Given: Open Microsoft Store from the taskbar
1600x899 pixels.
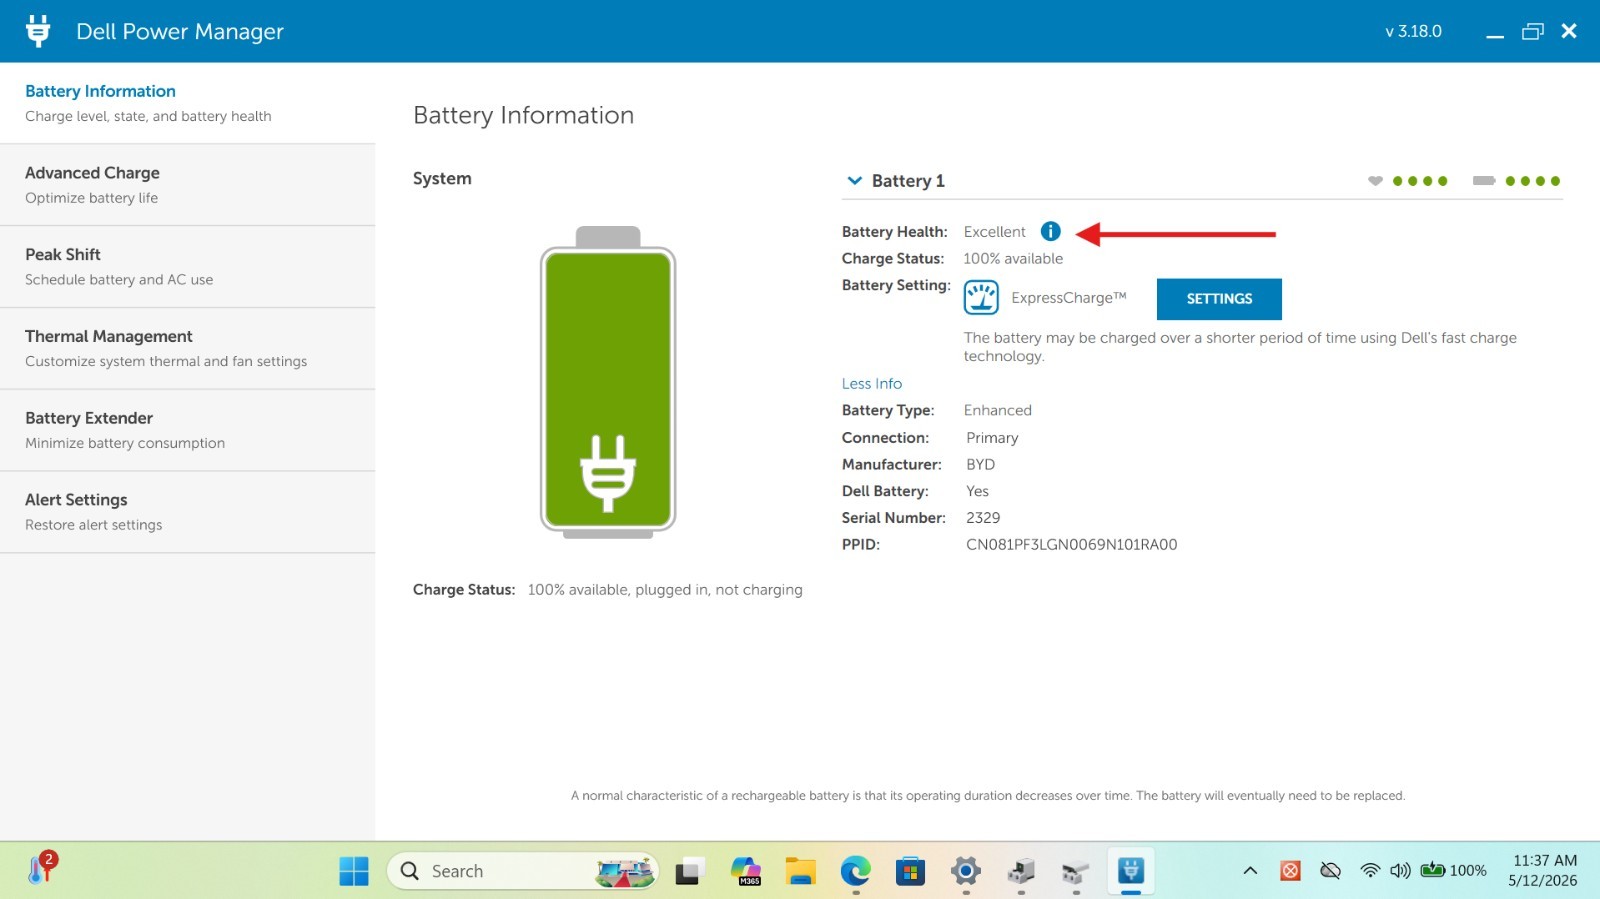Looking at the screenshot, I should [910, 871].
